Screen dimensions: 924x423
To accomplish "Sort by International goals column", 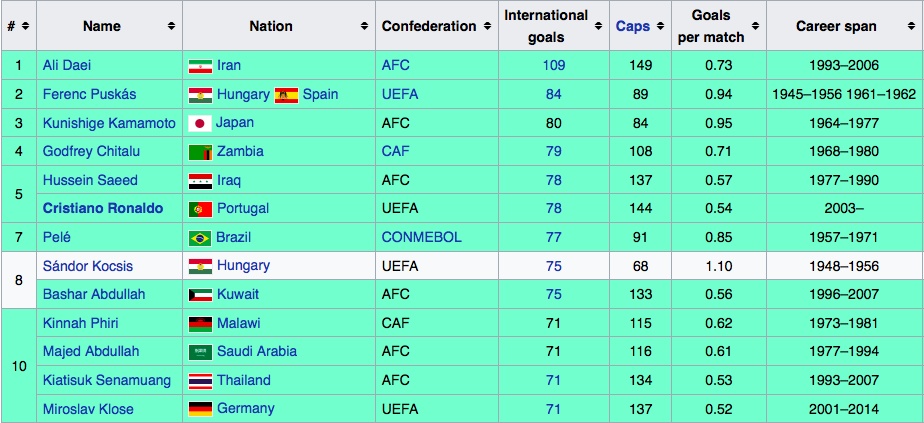I will (598, 26).
